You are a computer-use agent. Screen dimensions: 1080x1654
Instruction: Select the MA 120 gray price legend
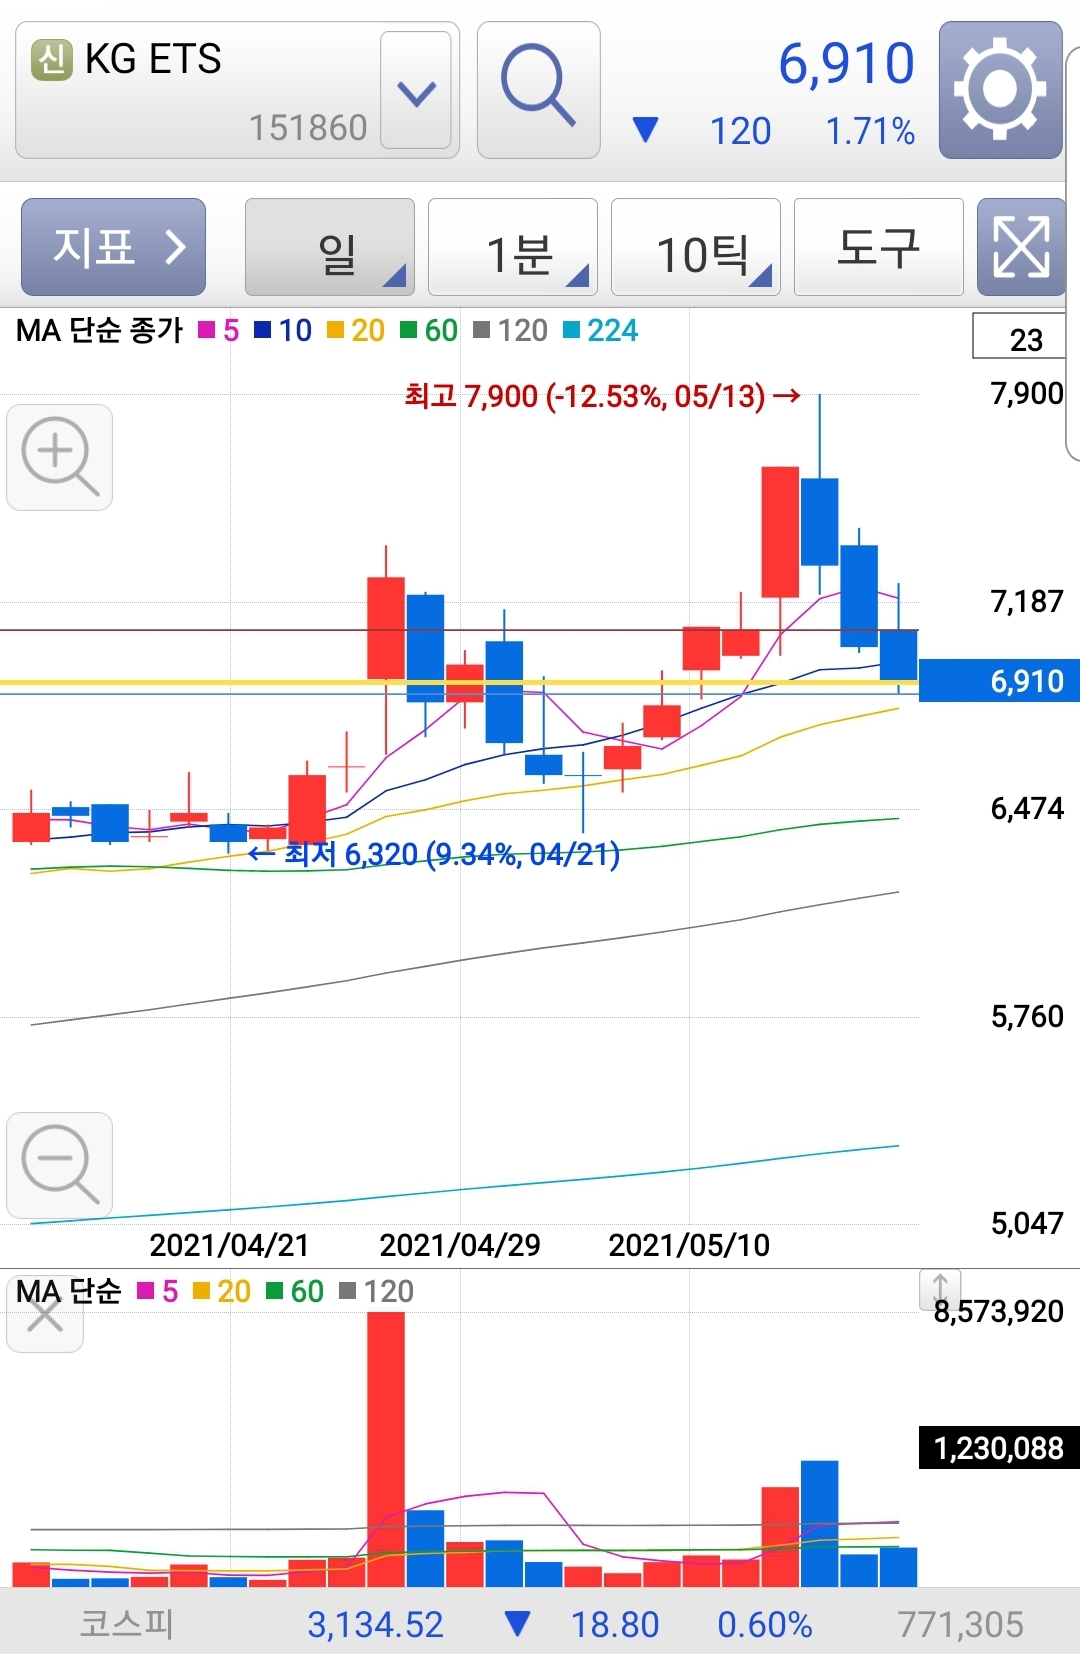point(510,331)
